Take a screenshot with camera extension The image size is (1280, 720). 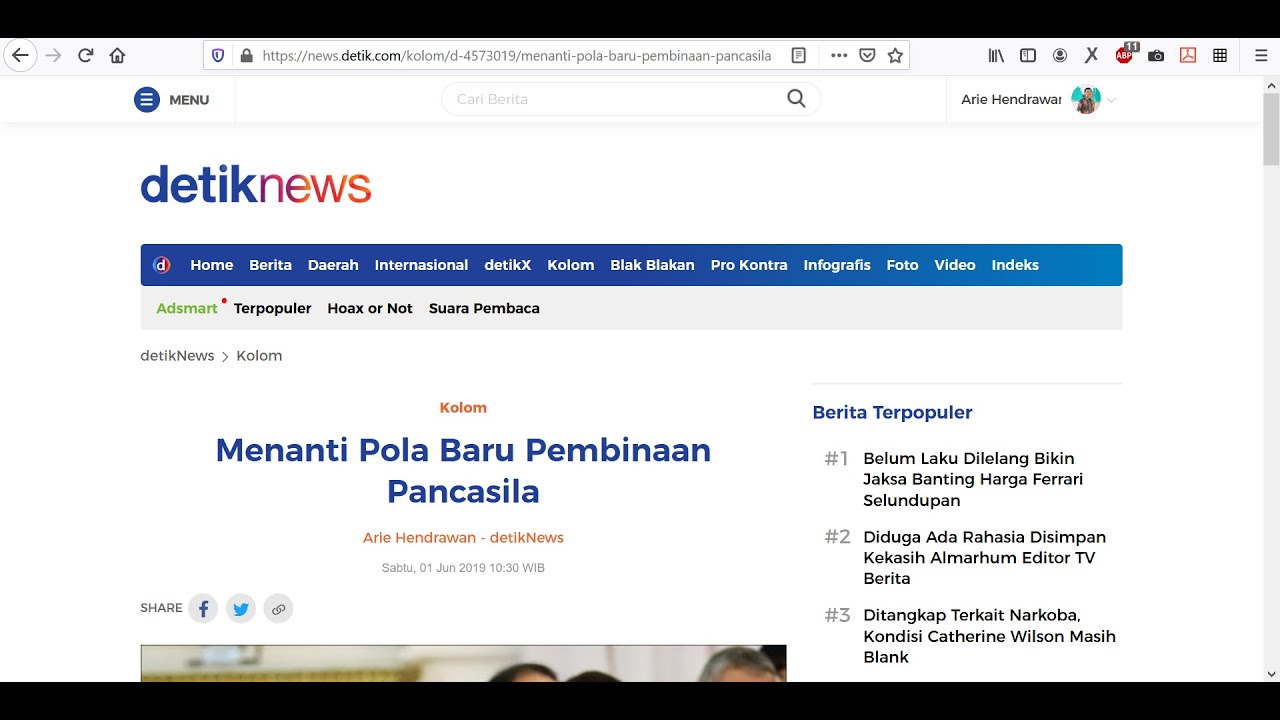coord(1156,56)
